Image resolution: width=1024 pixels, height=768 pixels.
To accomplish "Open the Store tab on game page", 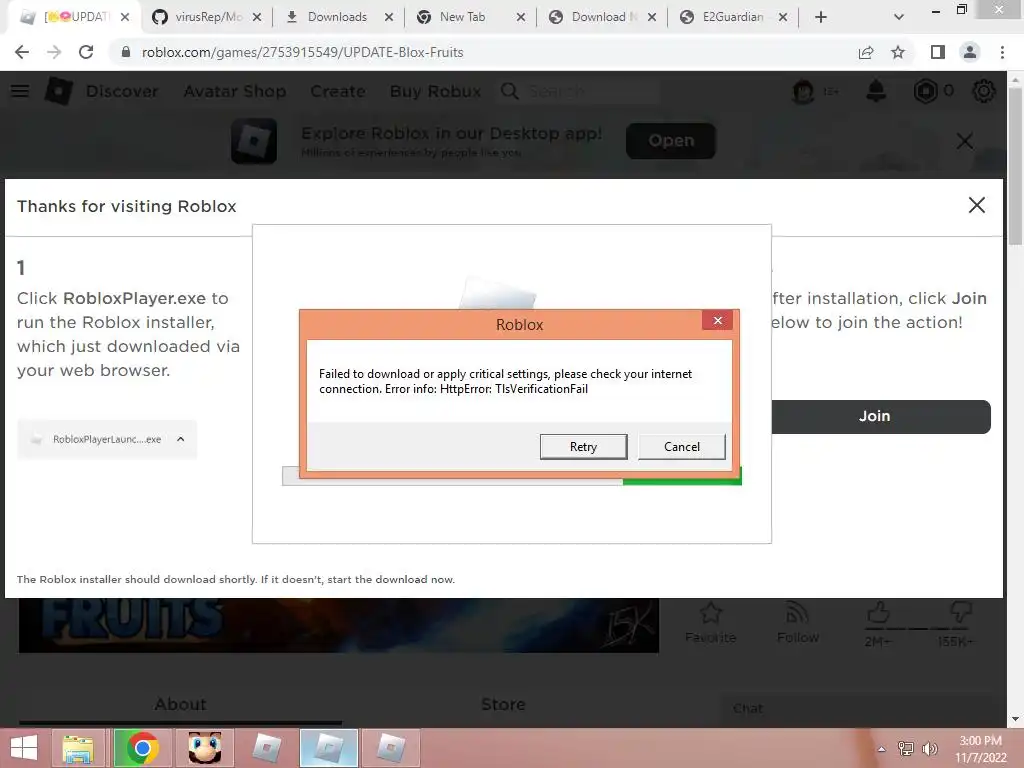I will point(503,704).
